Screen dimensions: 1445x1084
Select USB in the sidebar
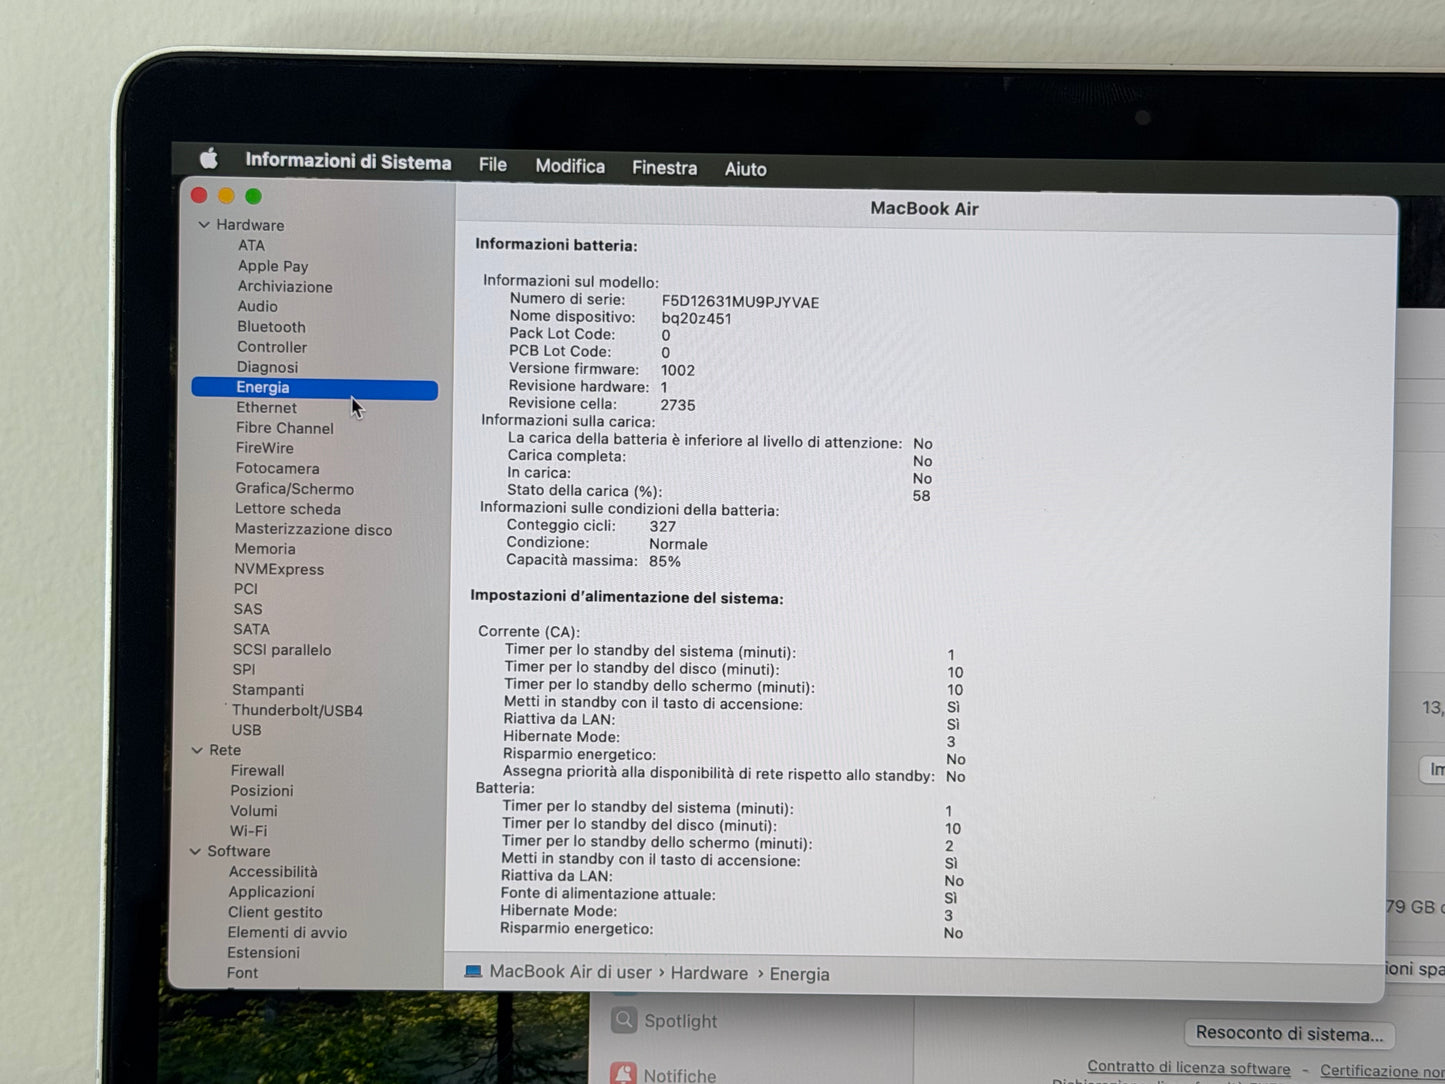point(246,730)
